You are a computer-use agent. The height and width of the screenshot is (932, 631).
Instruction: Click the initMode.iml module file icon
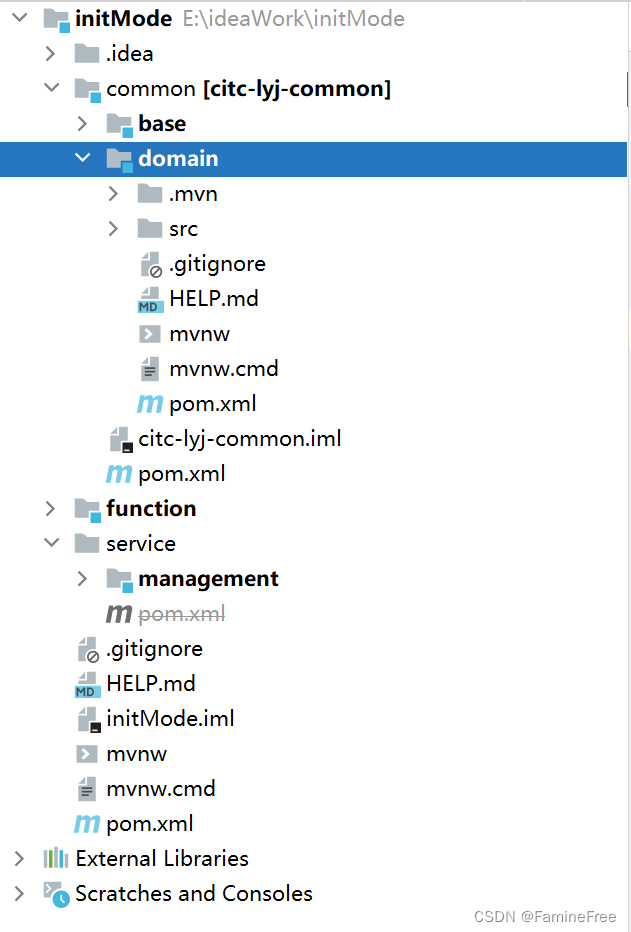[87, 718]
